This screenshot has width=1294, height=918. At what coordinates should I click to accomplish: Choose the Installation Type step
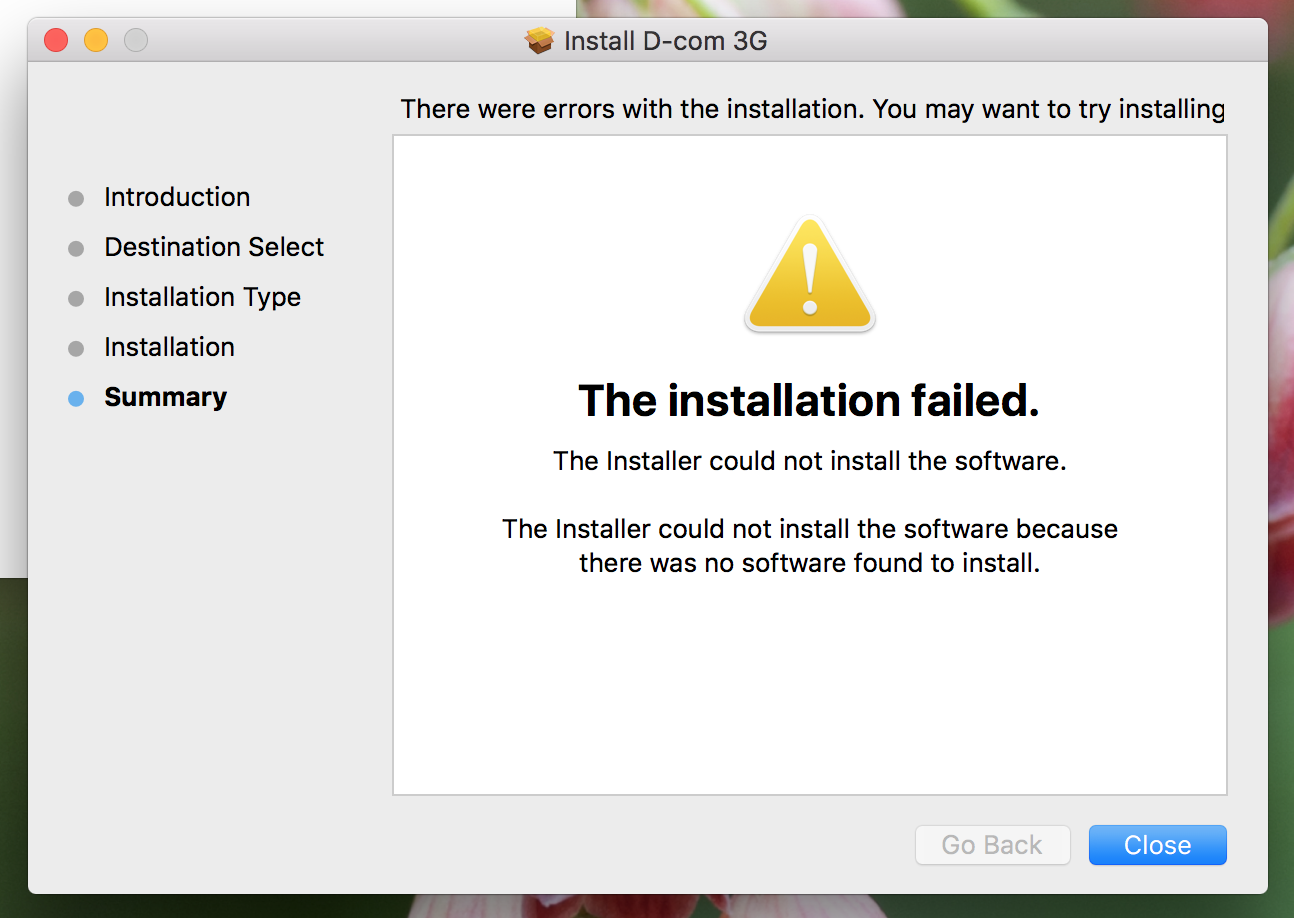point(202,297)
